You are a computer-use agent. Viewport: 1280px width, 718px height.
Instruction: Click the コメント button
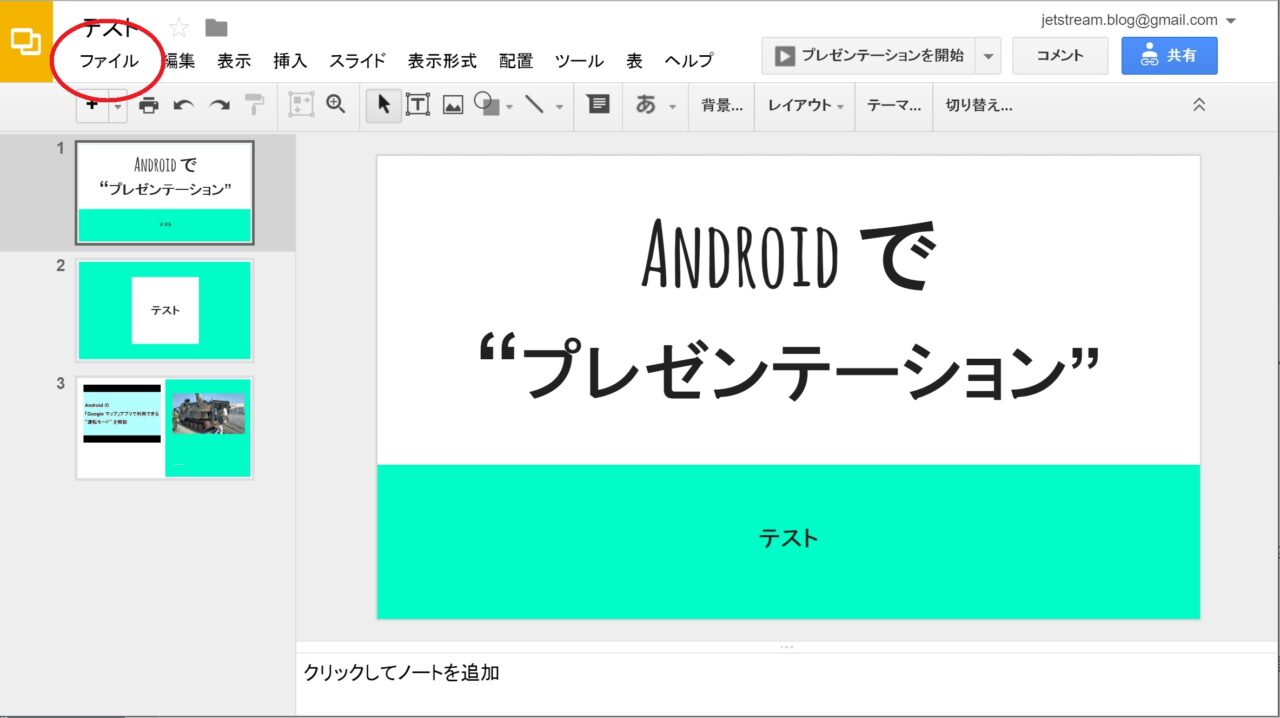pos(1060,56)
